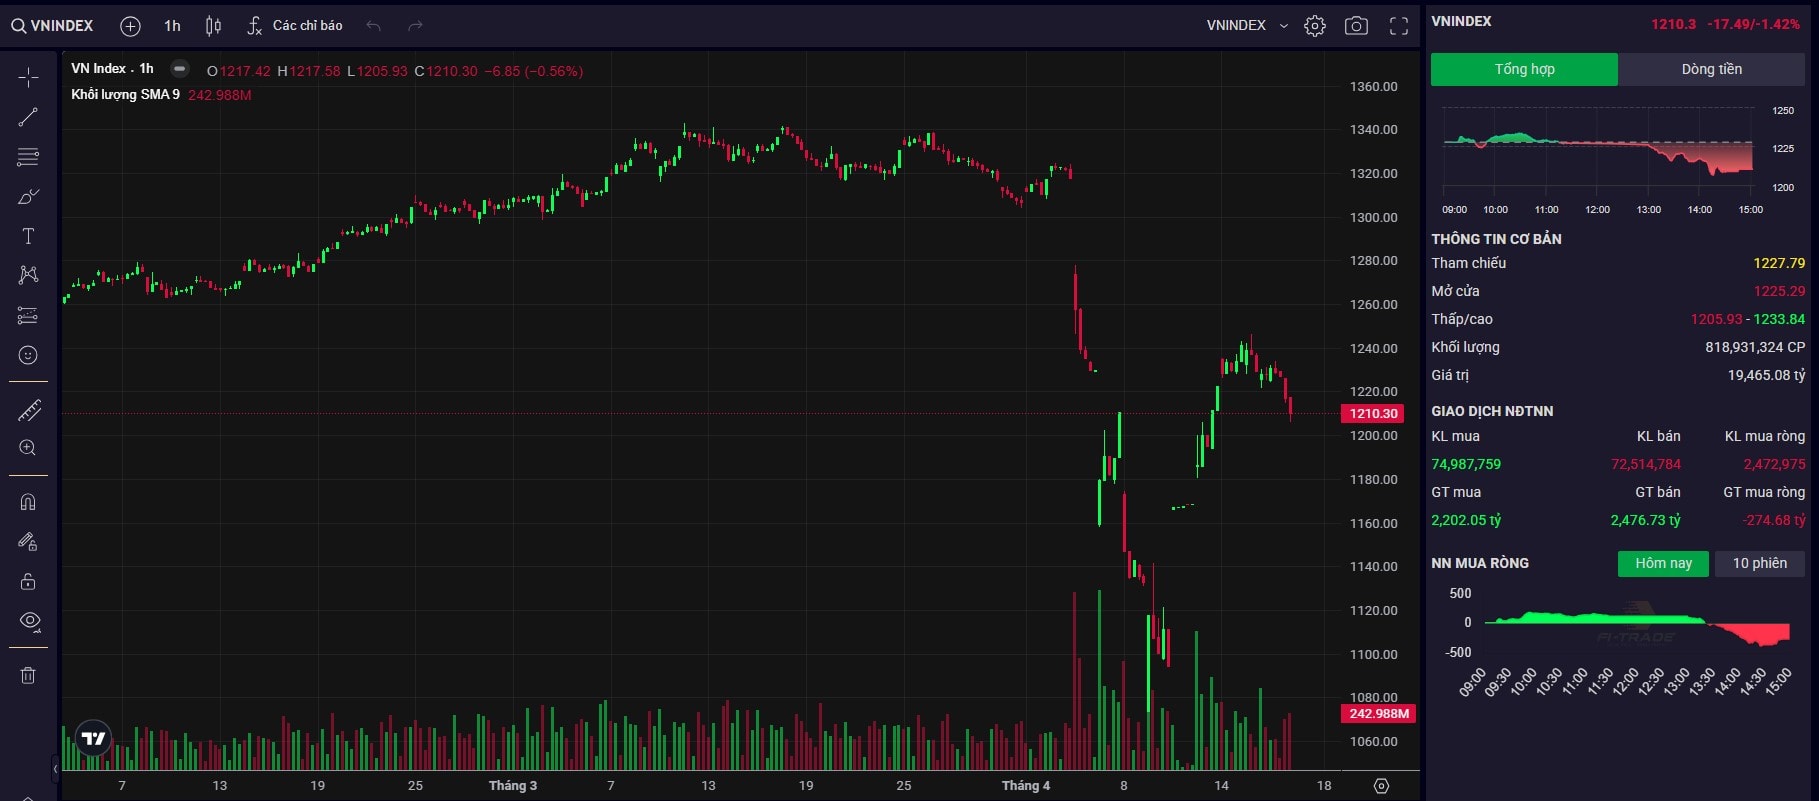The width and height of the screenshot is (1819, 801).
Task: Toggle hide all drawings eye icon
Action: tap(29, 621)
